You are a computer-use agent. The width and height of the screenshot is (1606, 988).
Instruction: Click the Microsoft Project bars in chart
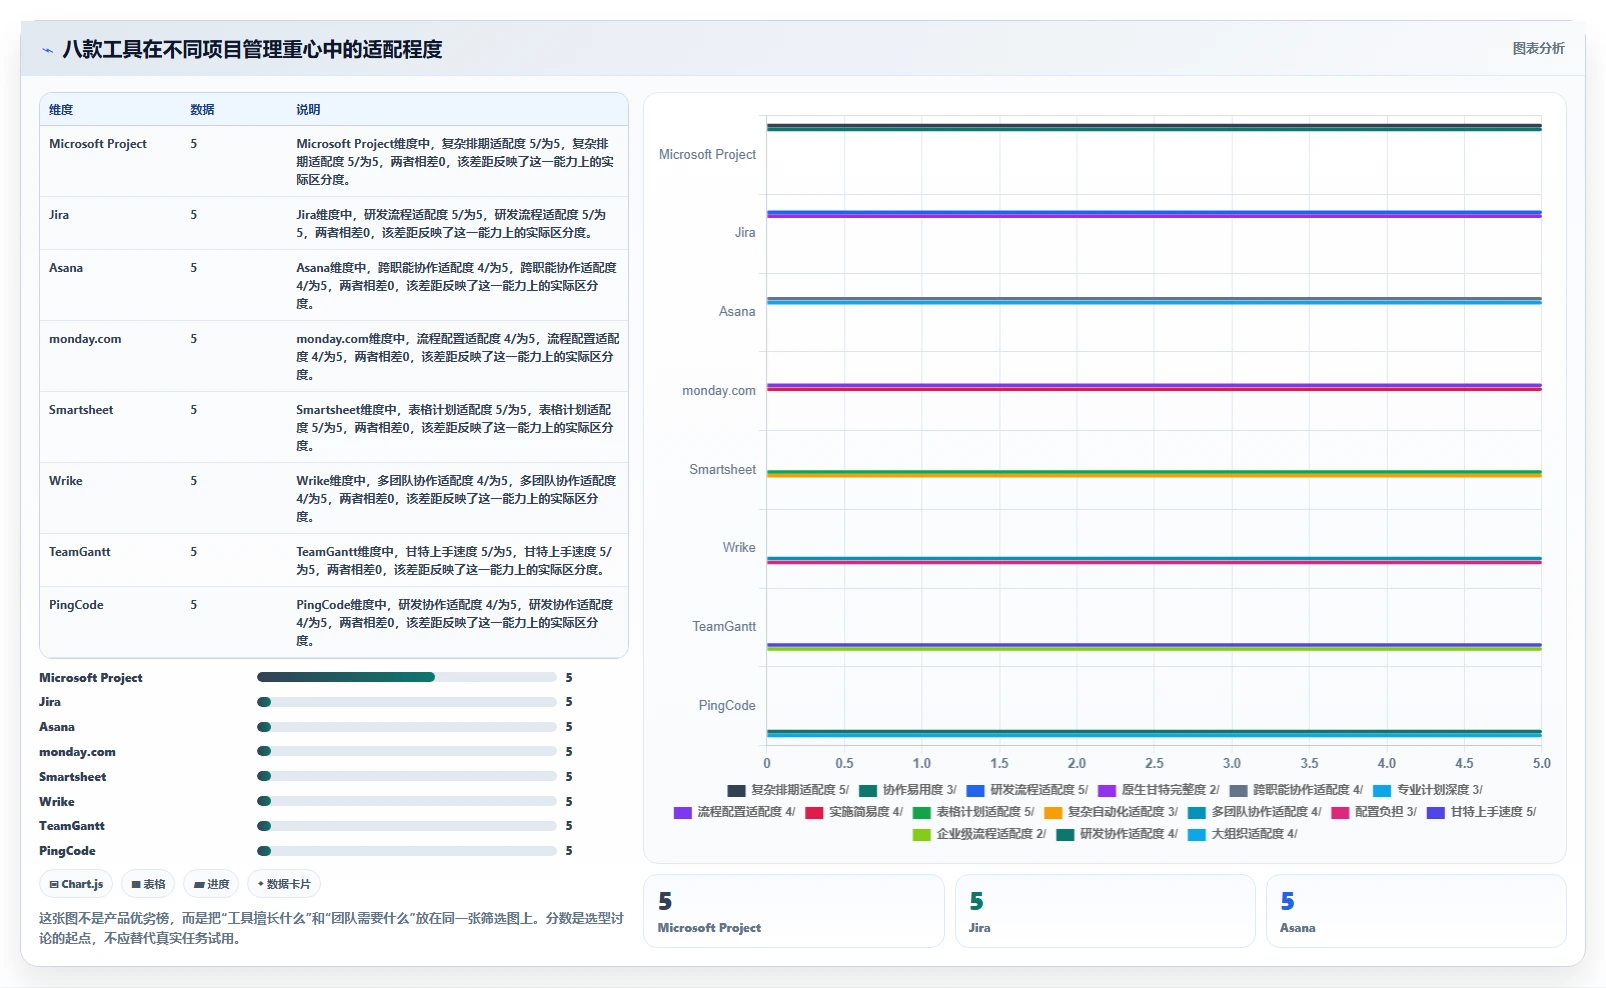pyautogui.click(x=1154, y=128)
